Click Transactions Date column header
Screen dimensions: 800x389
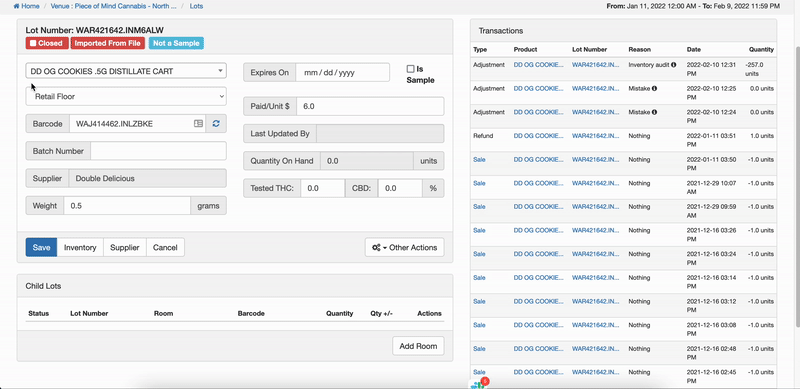point(693,50)
